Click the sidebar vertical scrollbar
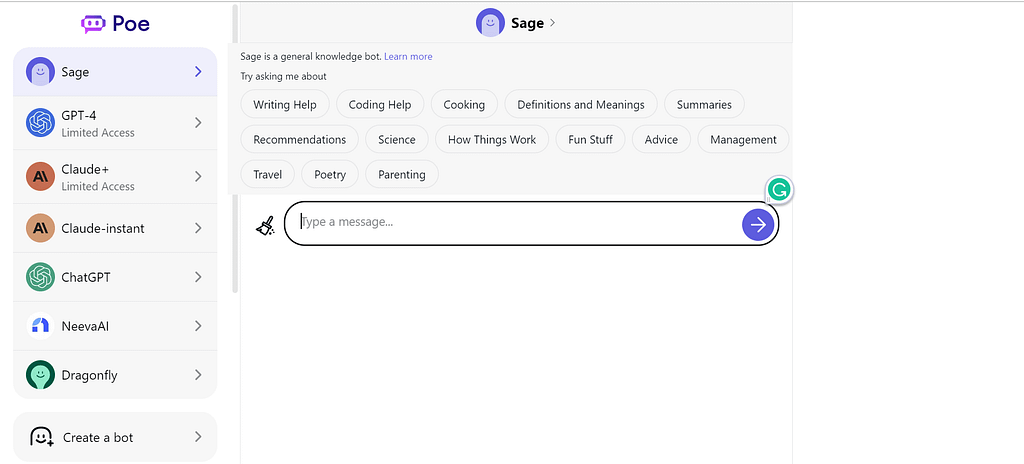 (235, 149)
